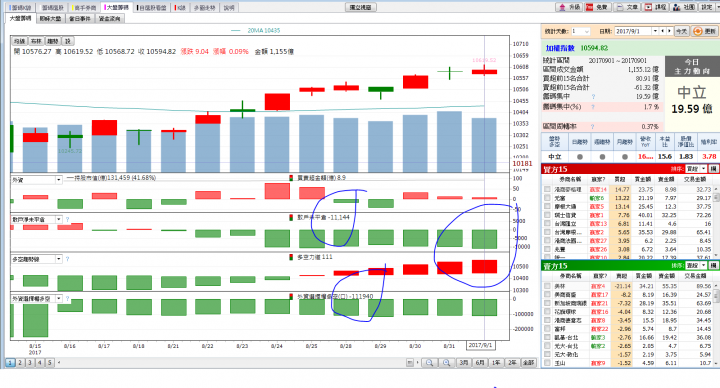Click the 趨勢 chart button
The image size is (720, 388).
pos(53,41)
